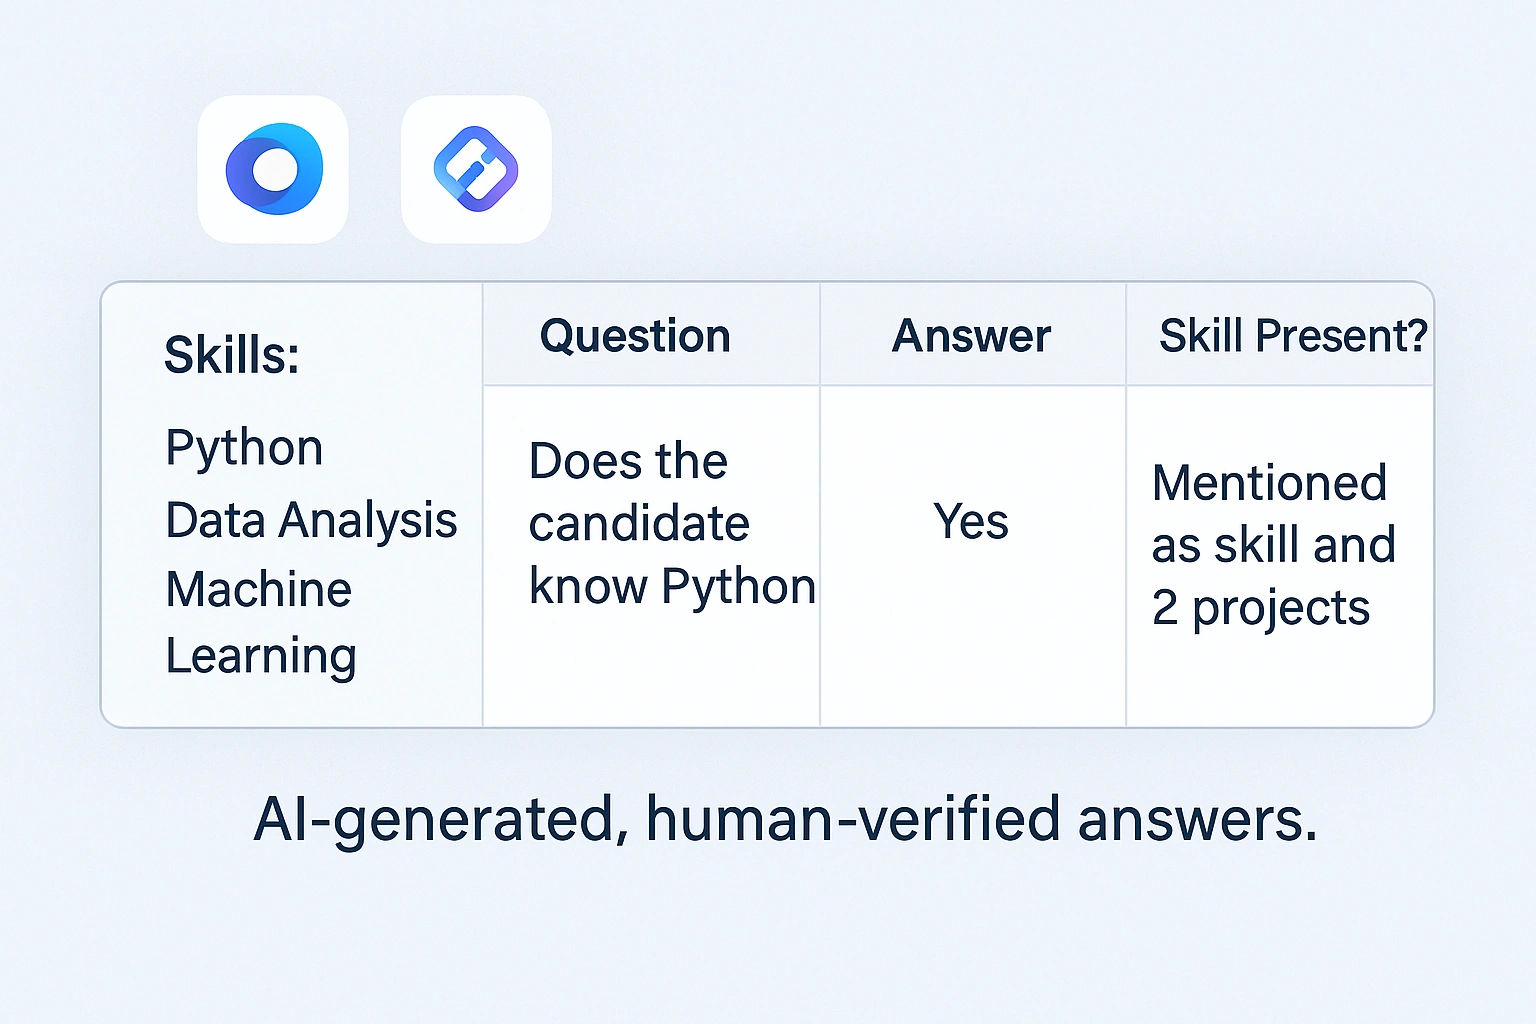Image resolution: width=1536 pixels, height=1024 pixels.
Task: Click the "Yes" answer cell
Action: tap(971, 522)
